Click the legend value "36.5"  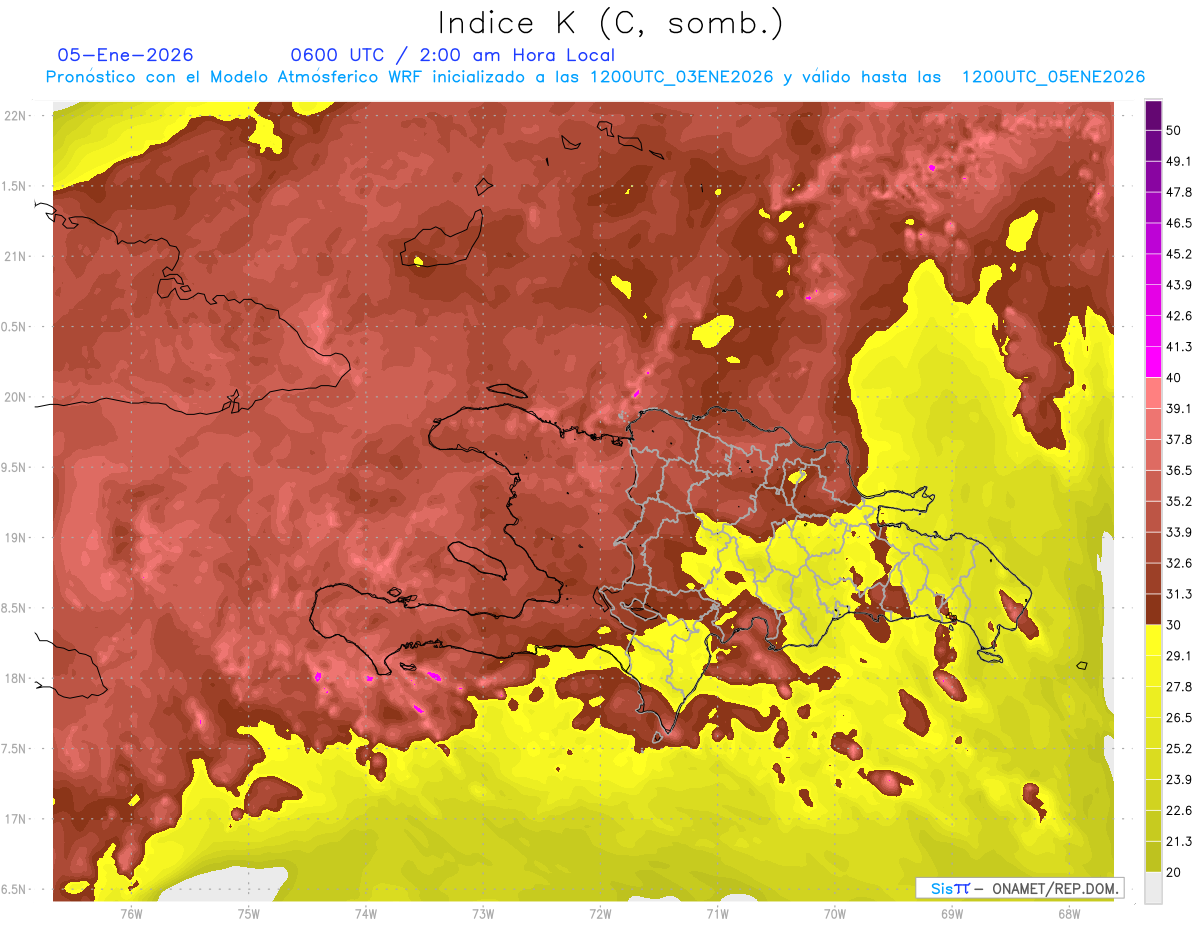pyautogui.click(x=1179, y=470)
